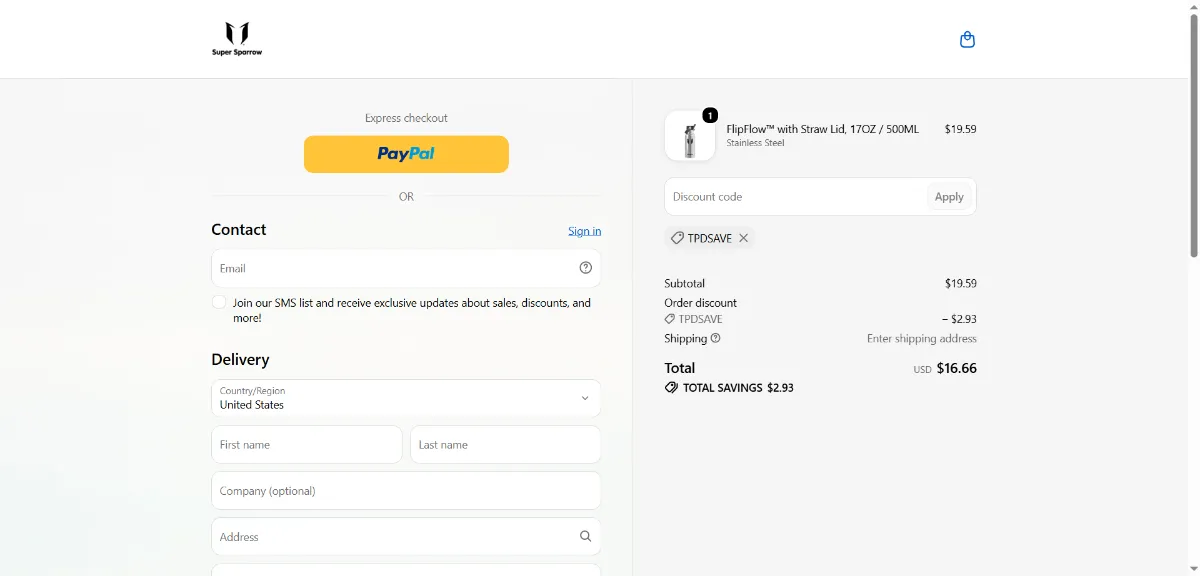
Task: Apply the discount code
Action: (x=949, y=197)
